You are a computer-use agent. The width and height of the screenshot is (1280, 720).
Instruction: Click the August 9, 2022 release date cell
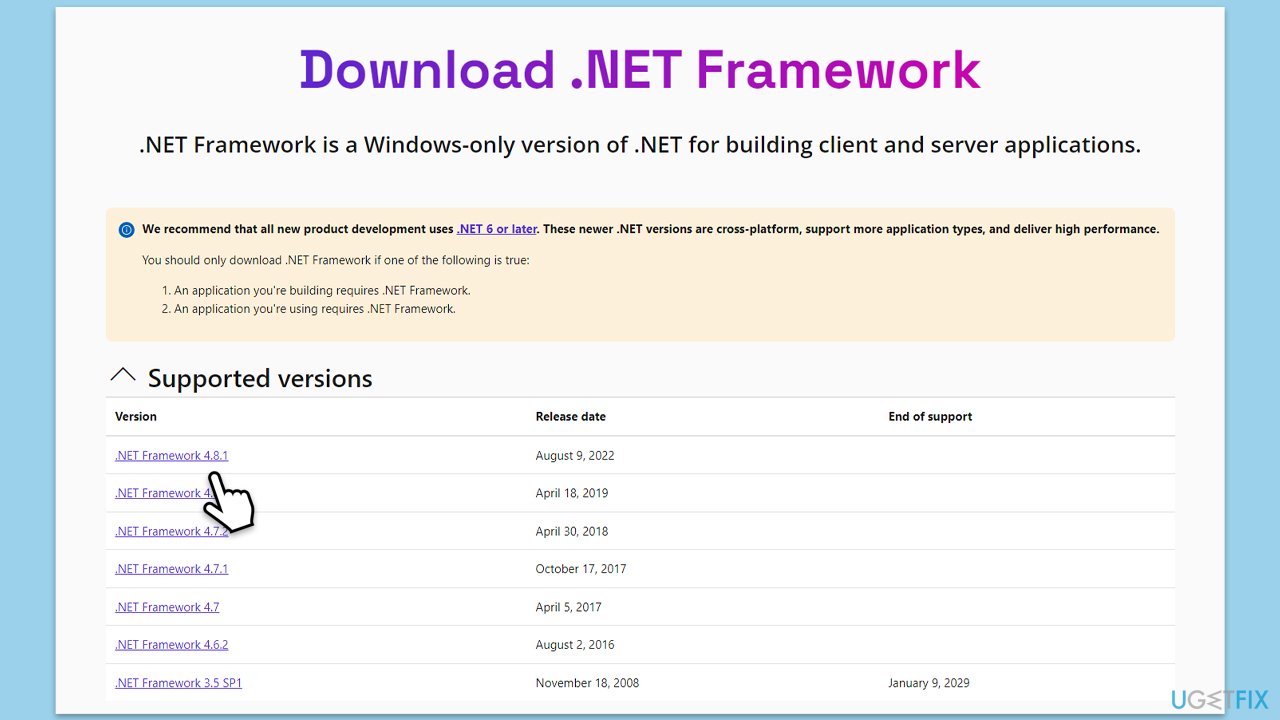[x=575, y=456]
